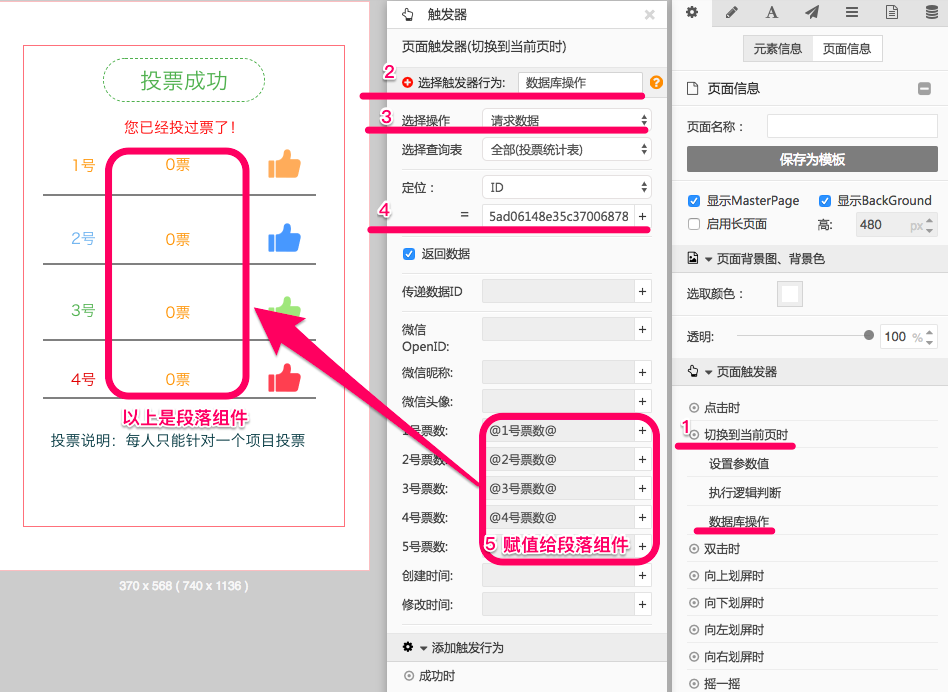
Task: Click the plus beside 传递数据ID field
Action: pos(642,292)
